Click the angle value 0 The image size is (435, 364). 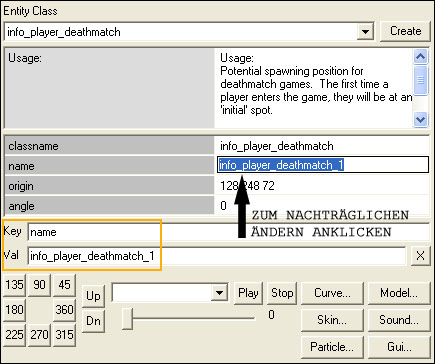pyautogui.click(x=223, y=206)
